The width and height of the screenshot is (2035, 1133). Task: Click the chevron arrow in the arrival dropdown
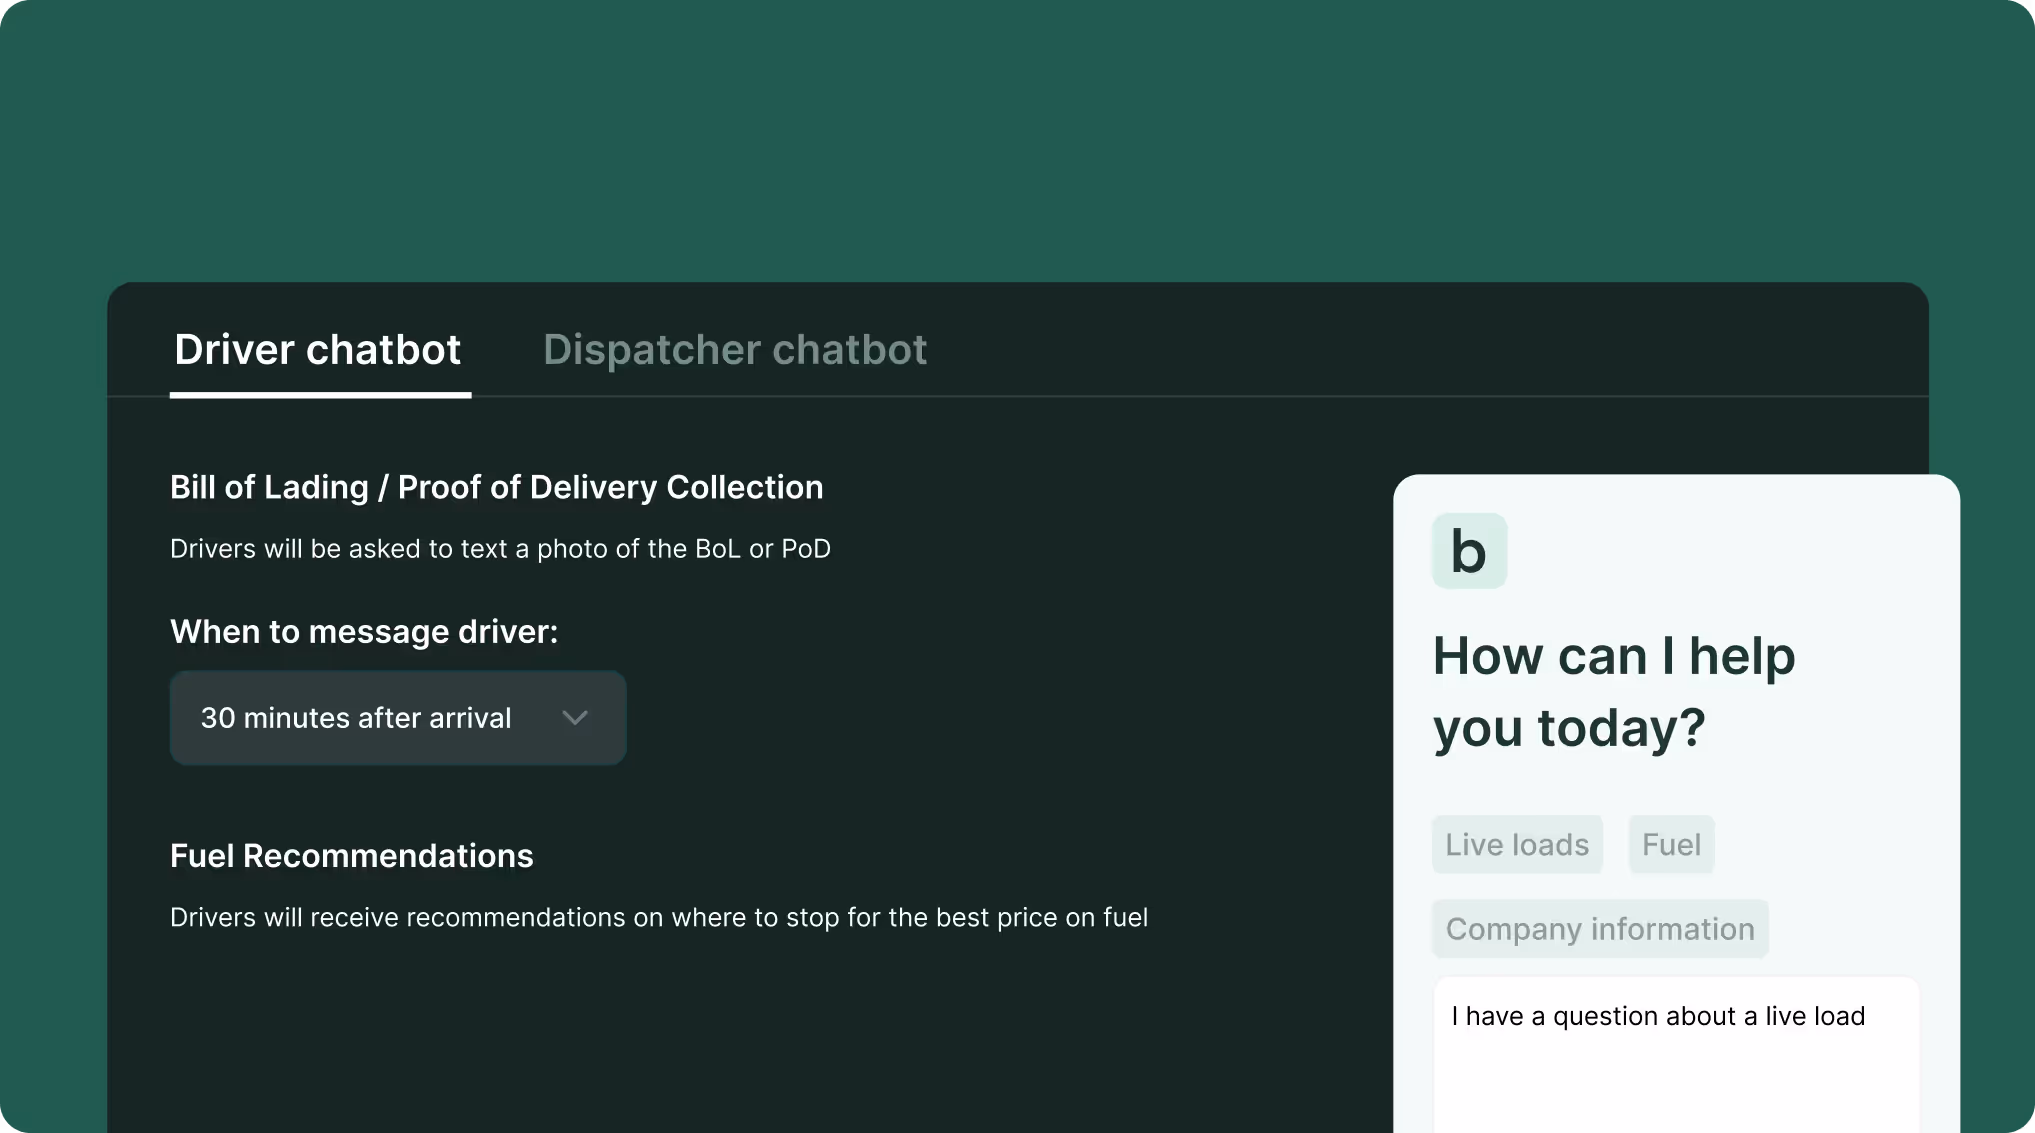click(x=575, y=718)
